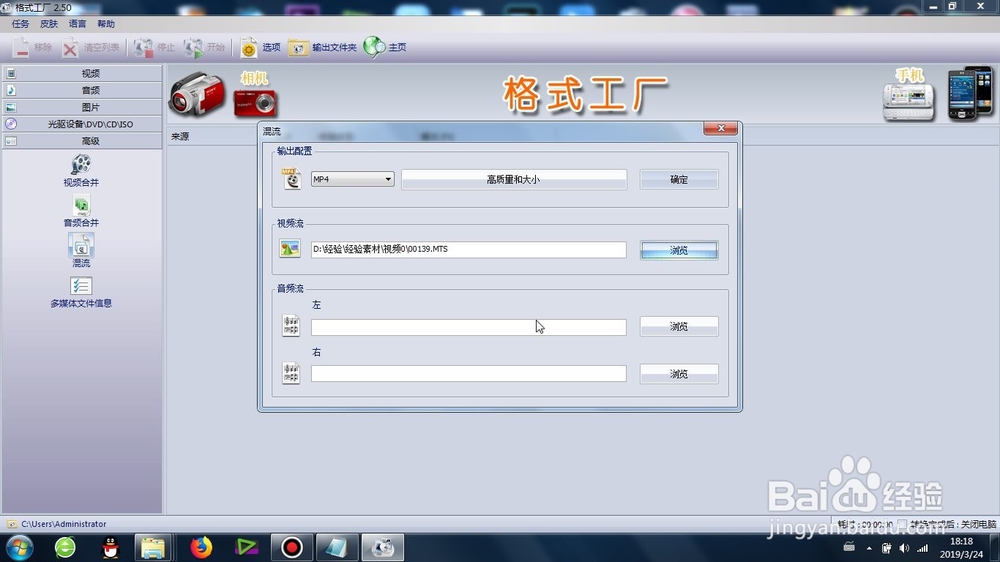Viewport: 1000px width, 562px height.
Task: Browse for right audio stream file
Action: [679, 373]
